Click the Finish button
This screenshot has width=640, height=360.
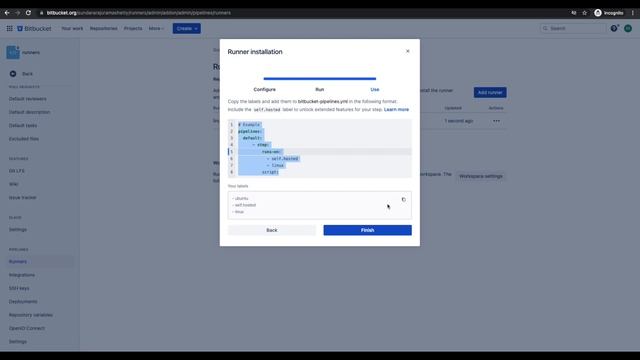(367, 230)
